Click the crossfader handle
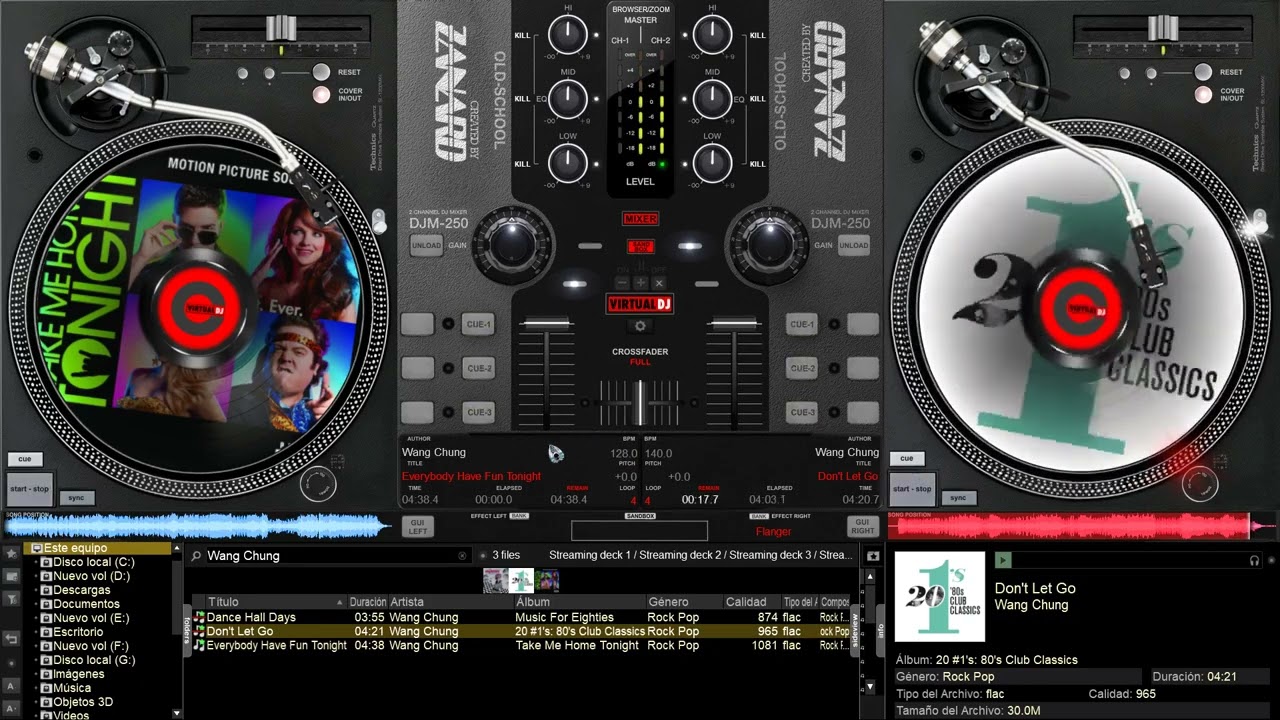Screen dimensions: 1280x720 640,402
